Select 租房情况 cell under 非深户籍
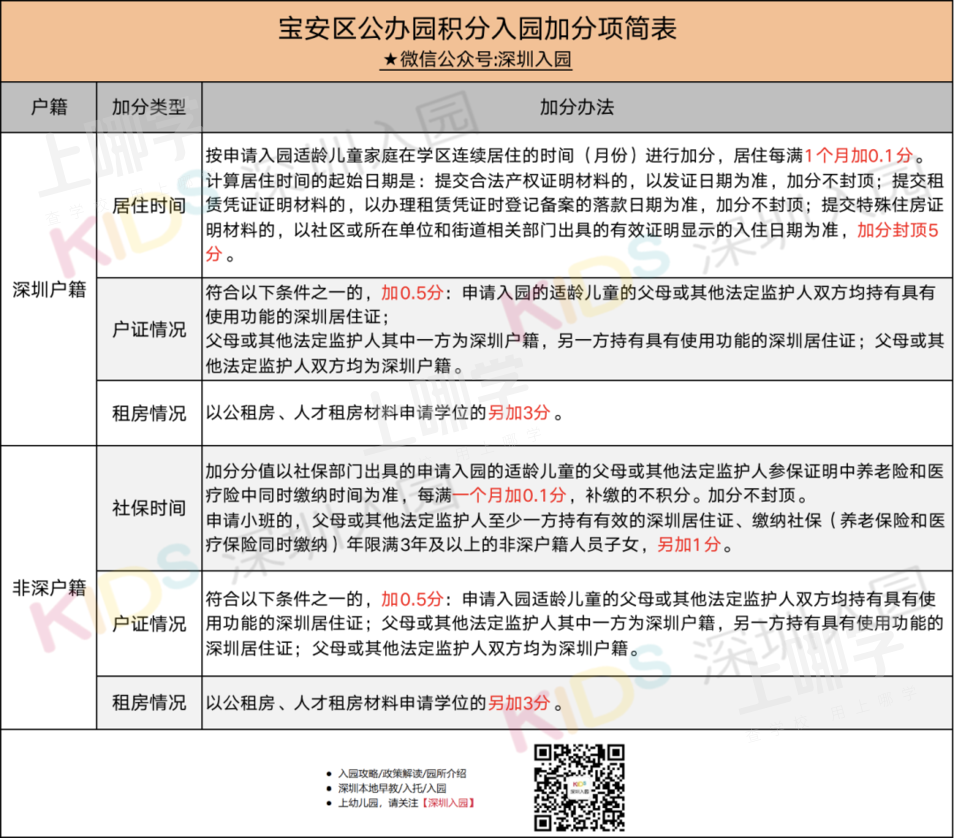Viewport: 954px width, 838px height. pos(149,703)
